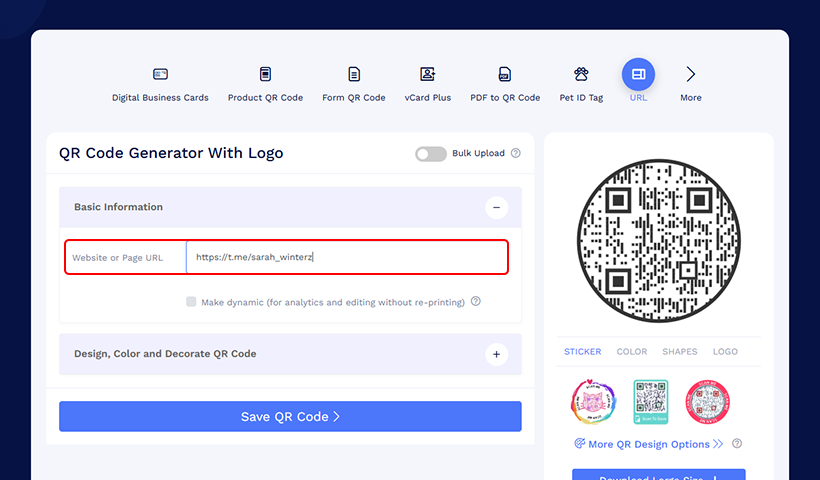The height and width of the screenshot is (480, 820).
Task: Click the QR Code Generator With Logo heading
Action: [x=171, y=153]
